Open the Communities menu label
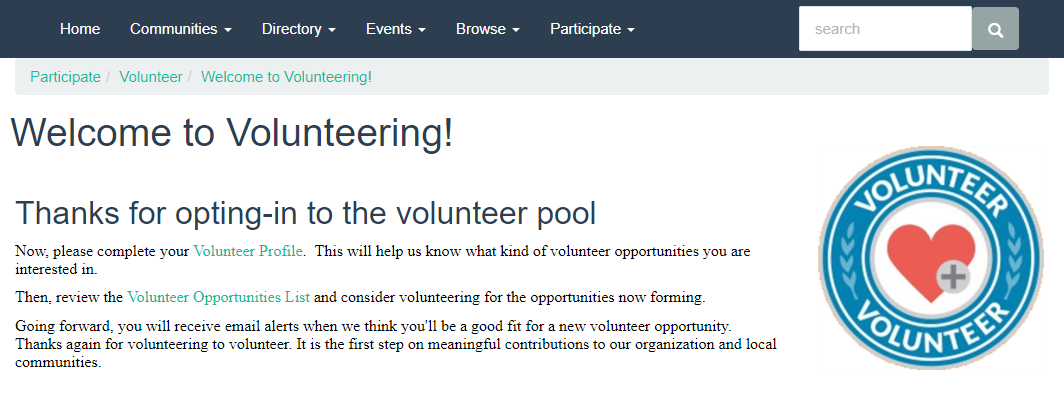The width and height of the screenshot is (1064, 405). pyautogui.click(x=174, y=29)
